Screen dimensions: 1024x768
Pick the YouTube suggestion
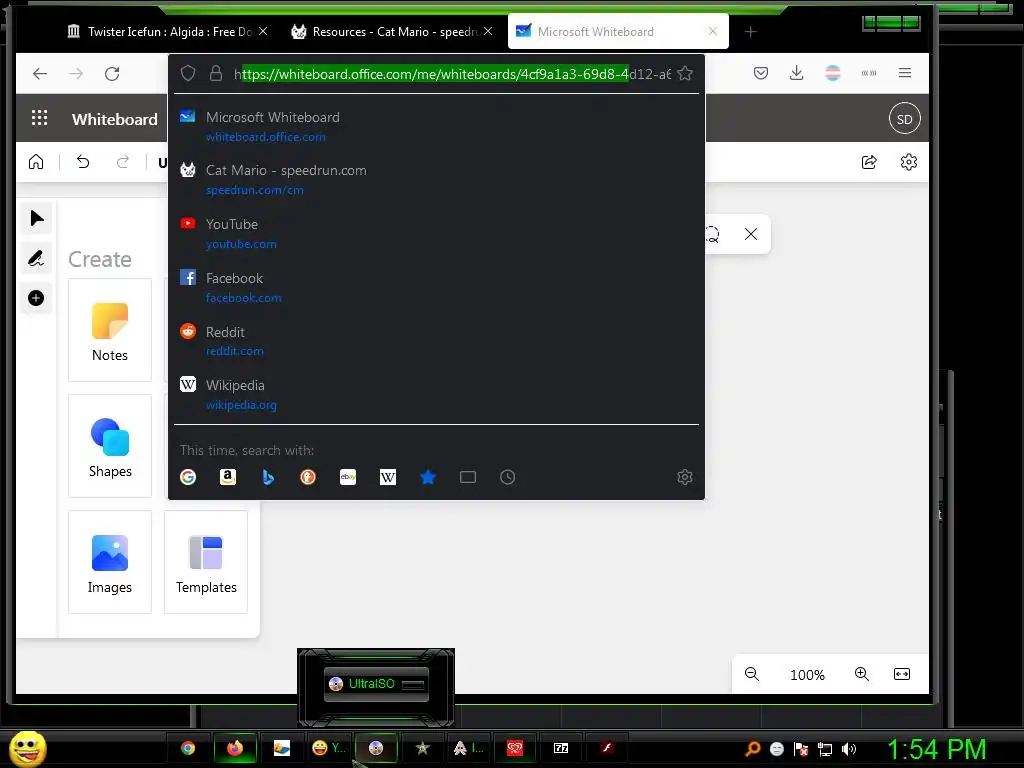click(x=436, y=234)
